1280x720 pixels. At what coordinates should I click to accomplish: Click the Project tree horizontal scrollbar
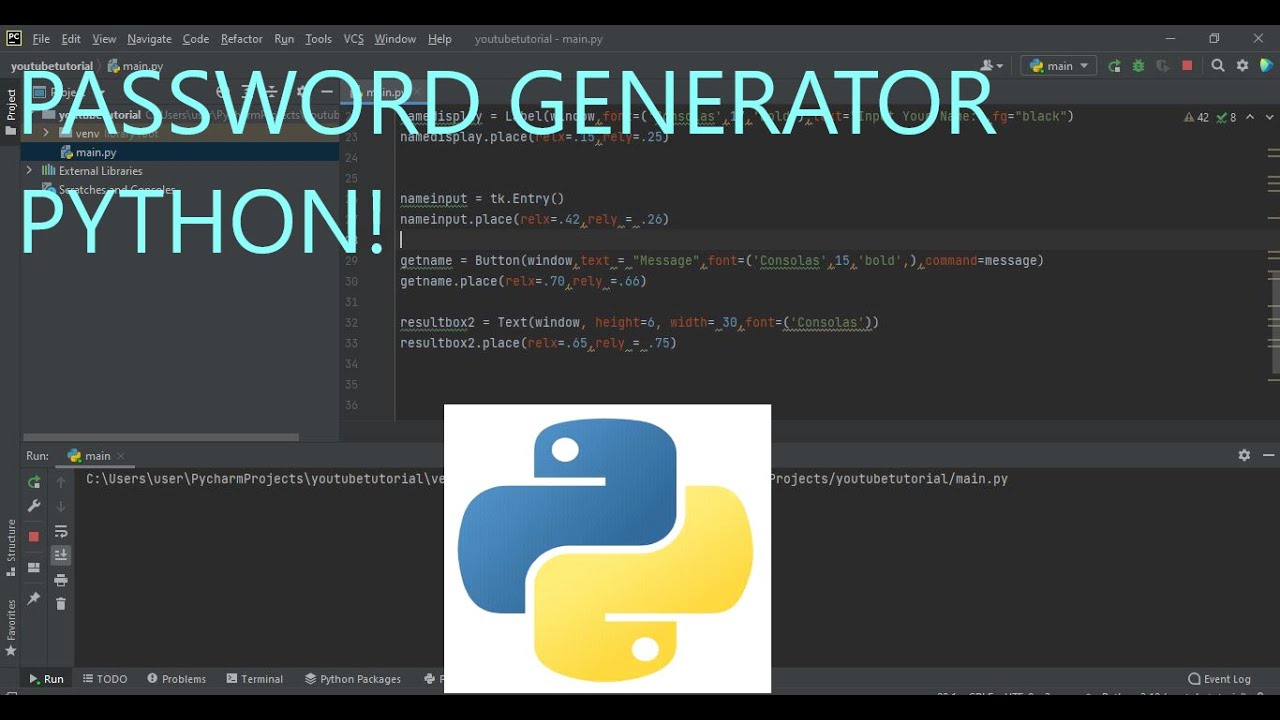(x=161, y=437)
